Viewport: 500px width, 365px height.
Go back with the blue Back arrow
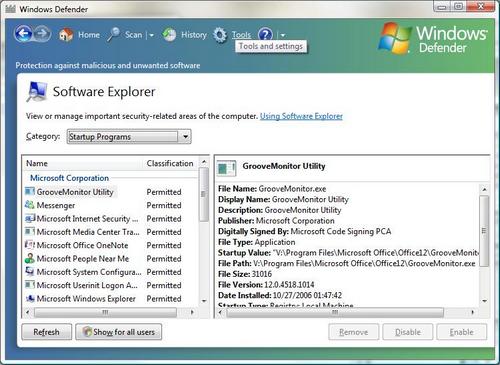point(23,34)
